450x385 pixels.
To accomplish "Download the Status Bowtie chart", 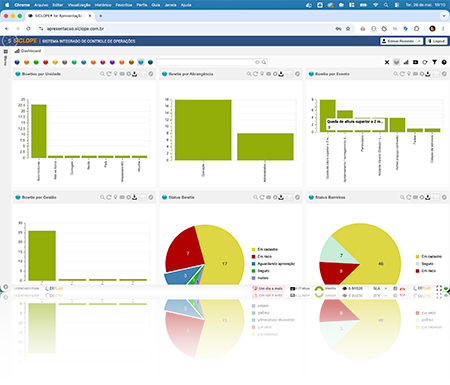I will coord(281,197).
